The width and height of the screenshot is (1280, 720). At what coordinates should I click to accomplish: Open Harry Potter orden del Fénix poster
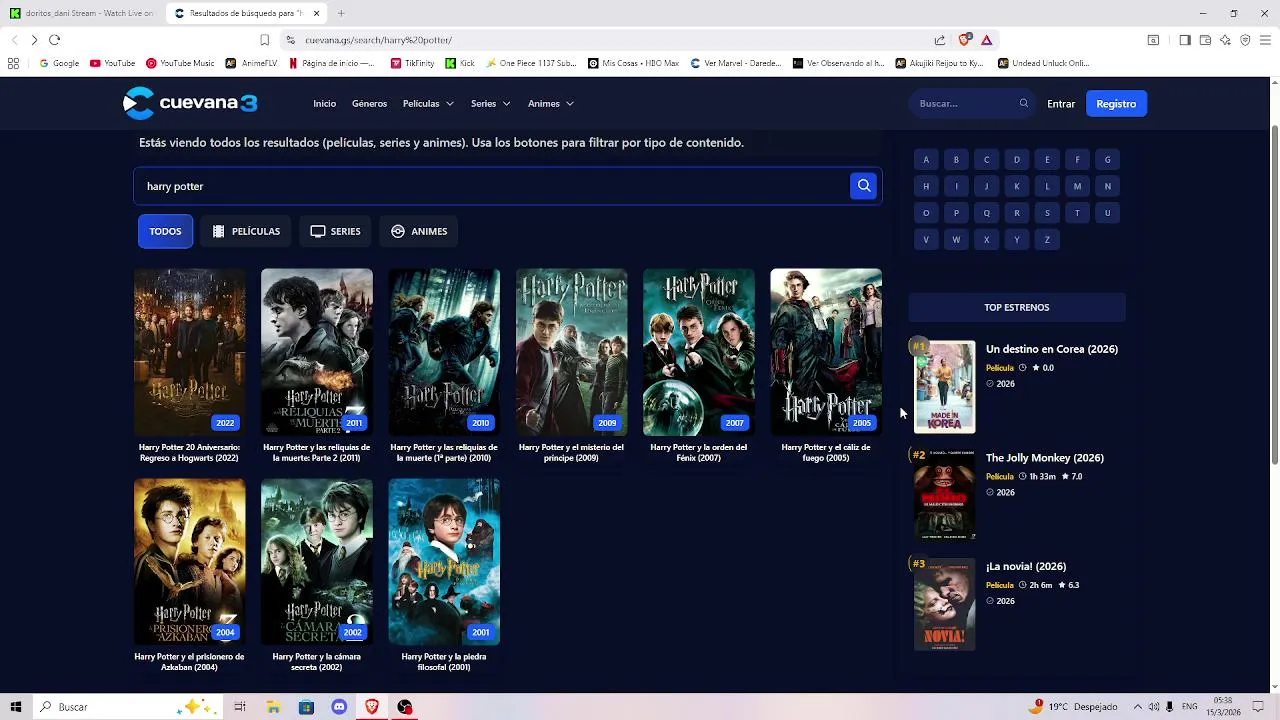pos(698,351)
